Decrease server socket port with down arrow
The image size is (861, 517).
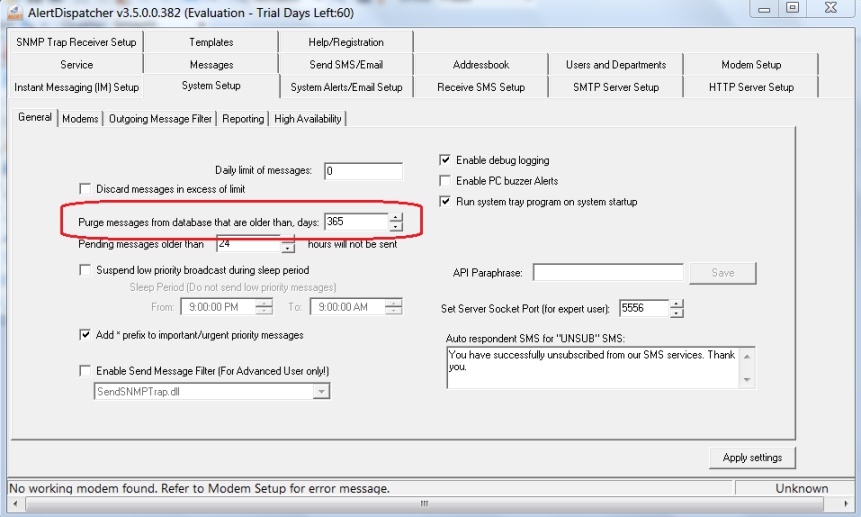pos(676,313)
